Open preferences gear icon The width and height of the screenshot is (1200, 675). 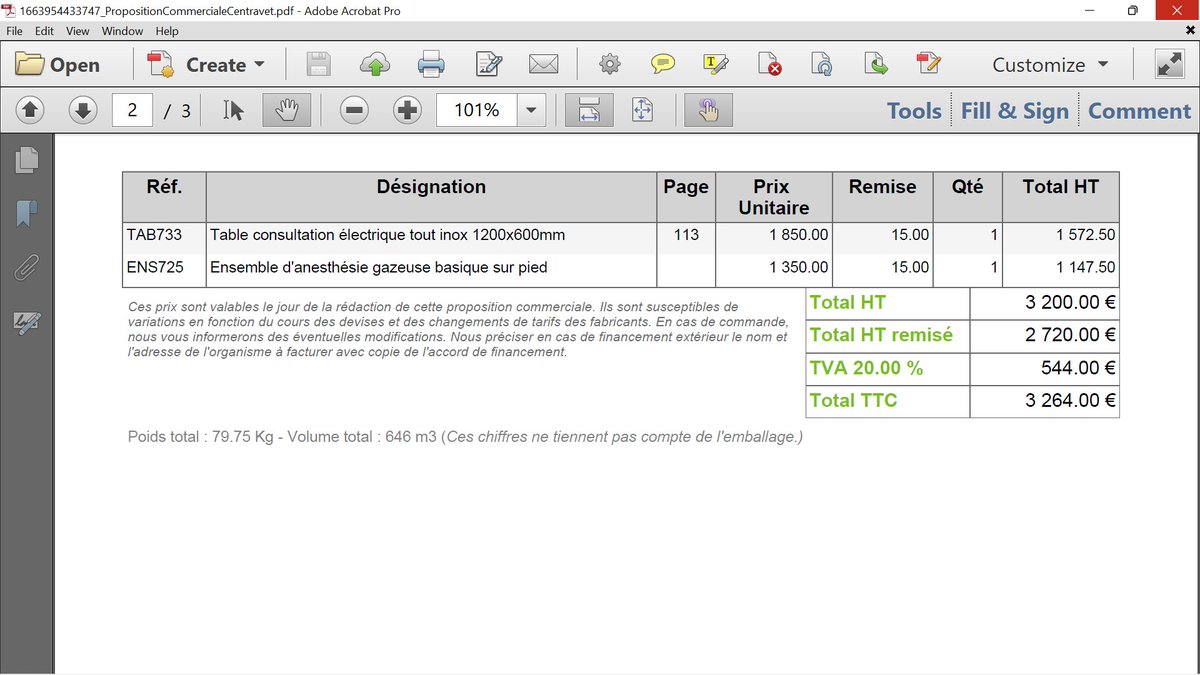(609, 65)
